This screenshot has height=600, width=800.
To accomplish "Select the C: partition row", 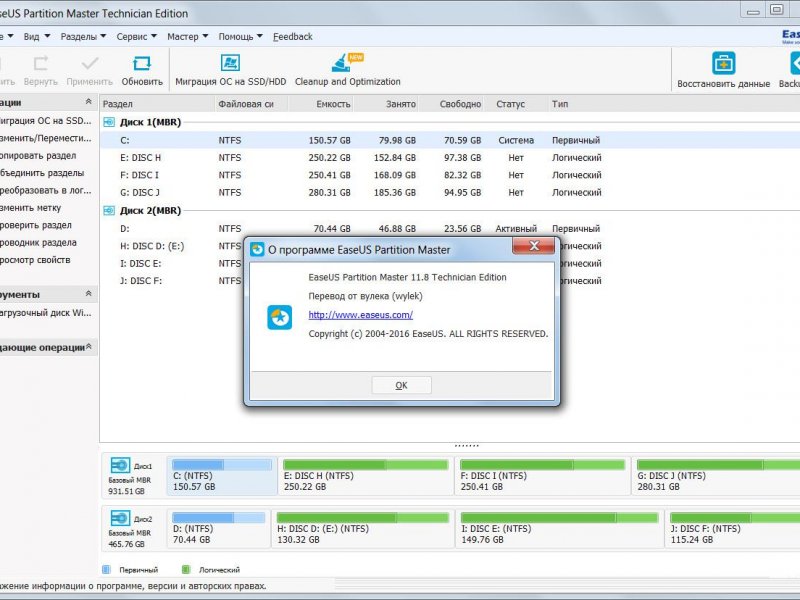I will (450, 140).
